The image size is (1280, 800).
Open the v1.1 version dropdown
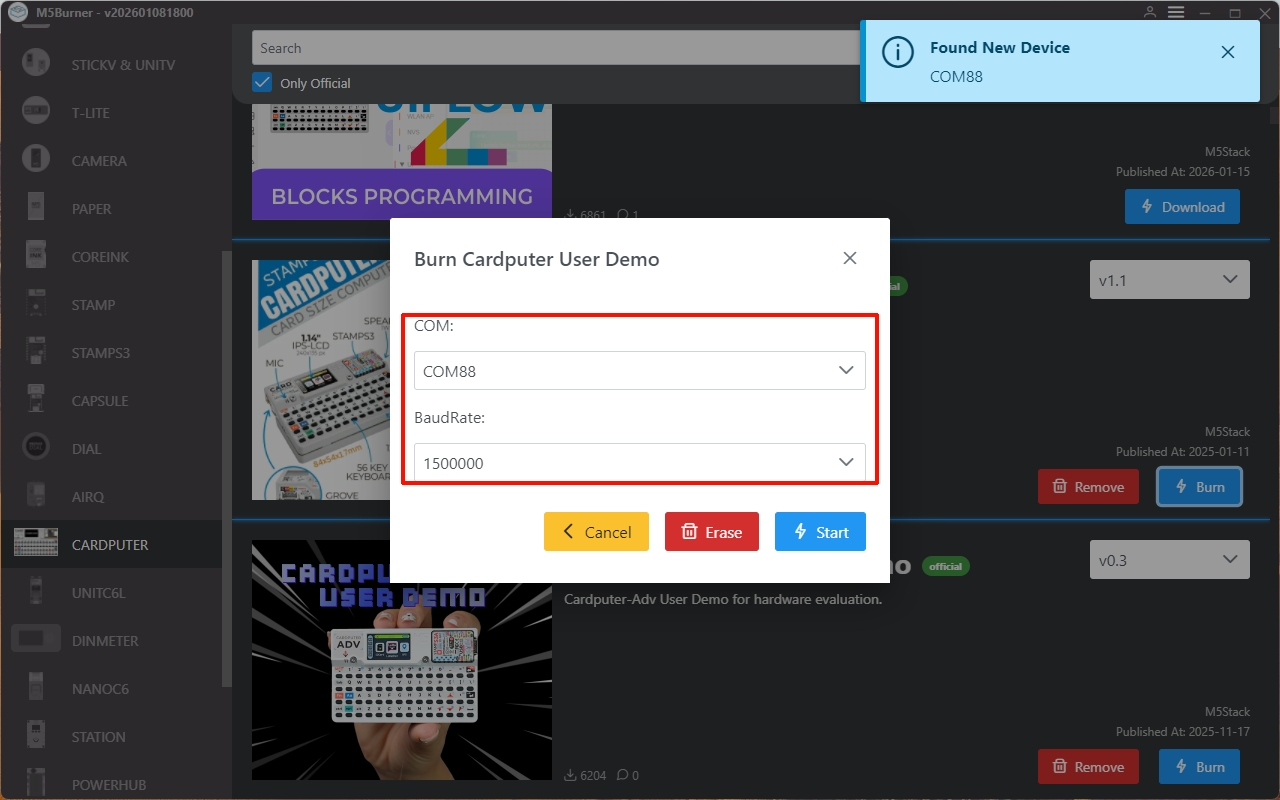[x=1169, y=280]
